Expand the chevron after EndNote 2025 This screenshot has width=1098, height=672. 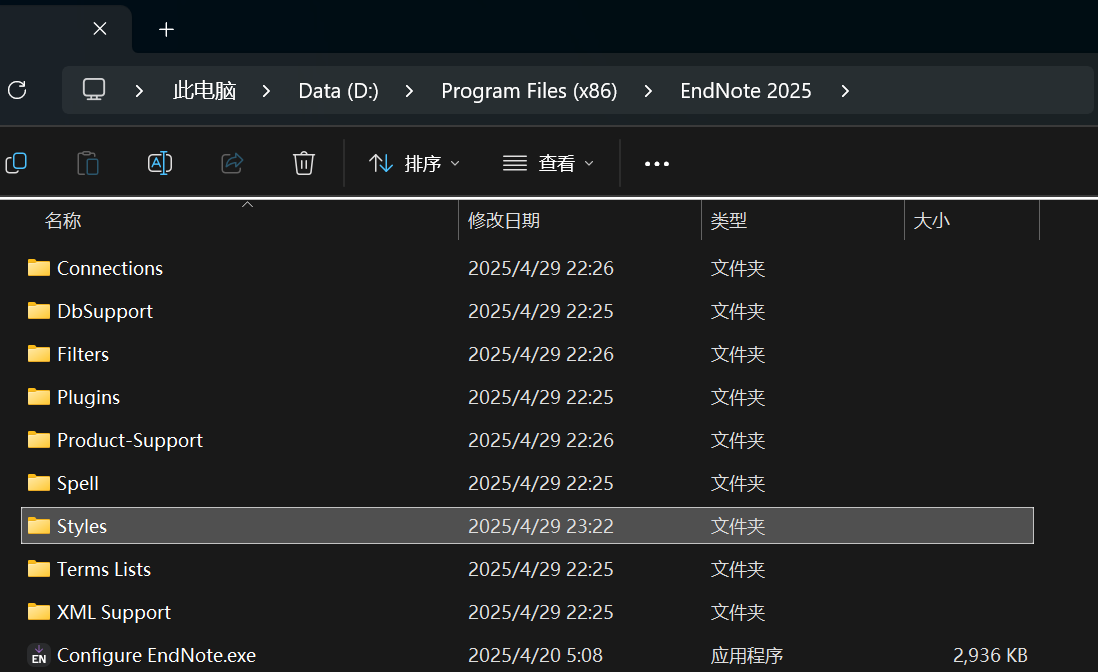coord(845,91)
